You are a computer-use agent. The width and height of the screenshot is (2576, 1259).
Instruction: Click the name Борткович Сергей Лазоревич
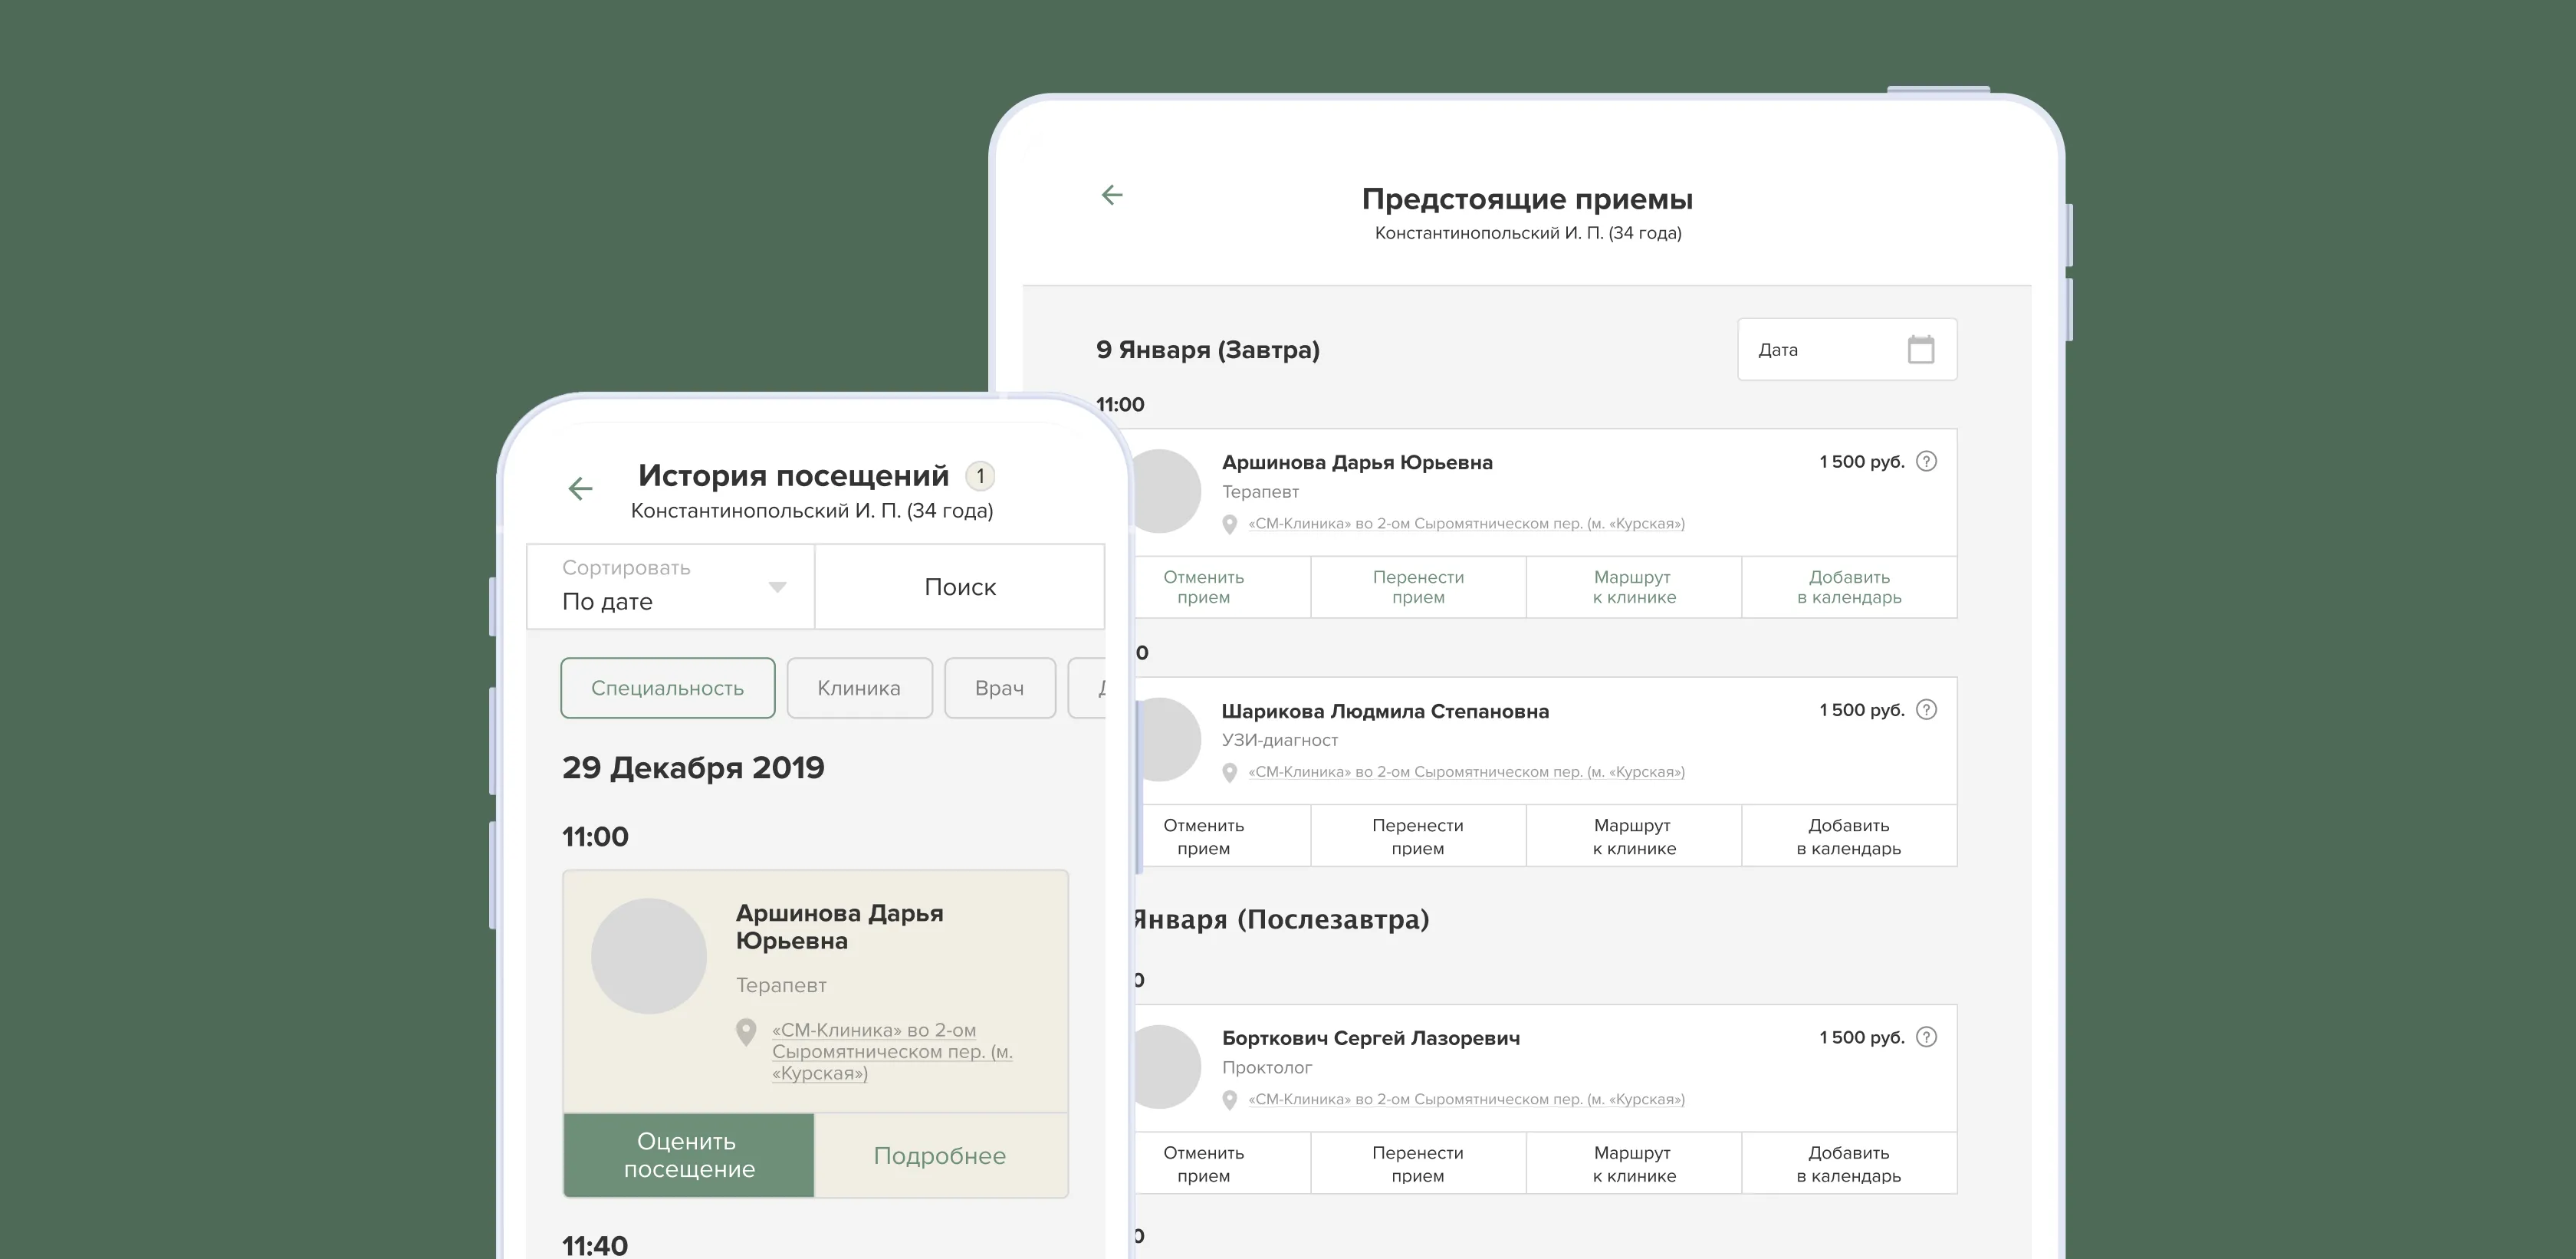coord(1371,1038)
